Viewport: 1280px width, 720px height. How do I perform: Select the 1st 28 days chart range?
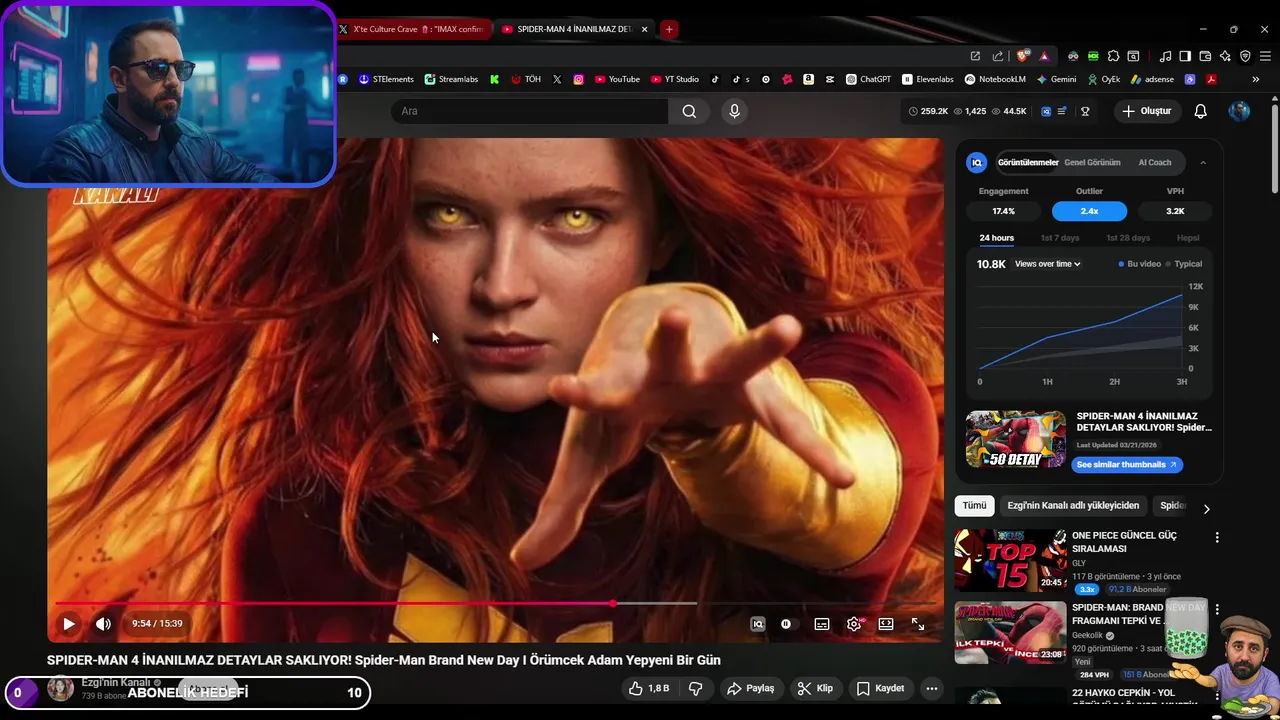1128,238
